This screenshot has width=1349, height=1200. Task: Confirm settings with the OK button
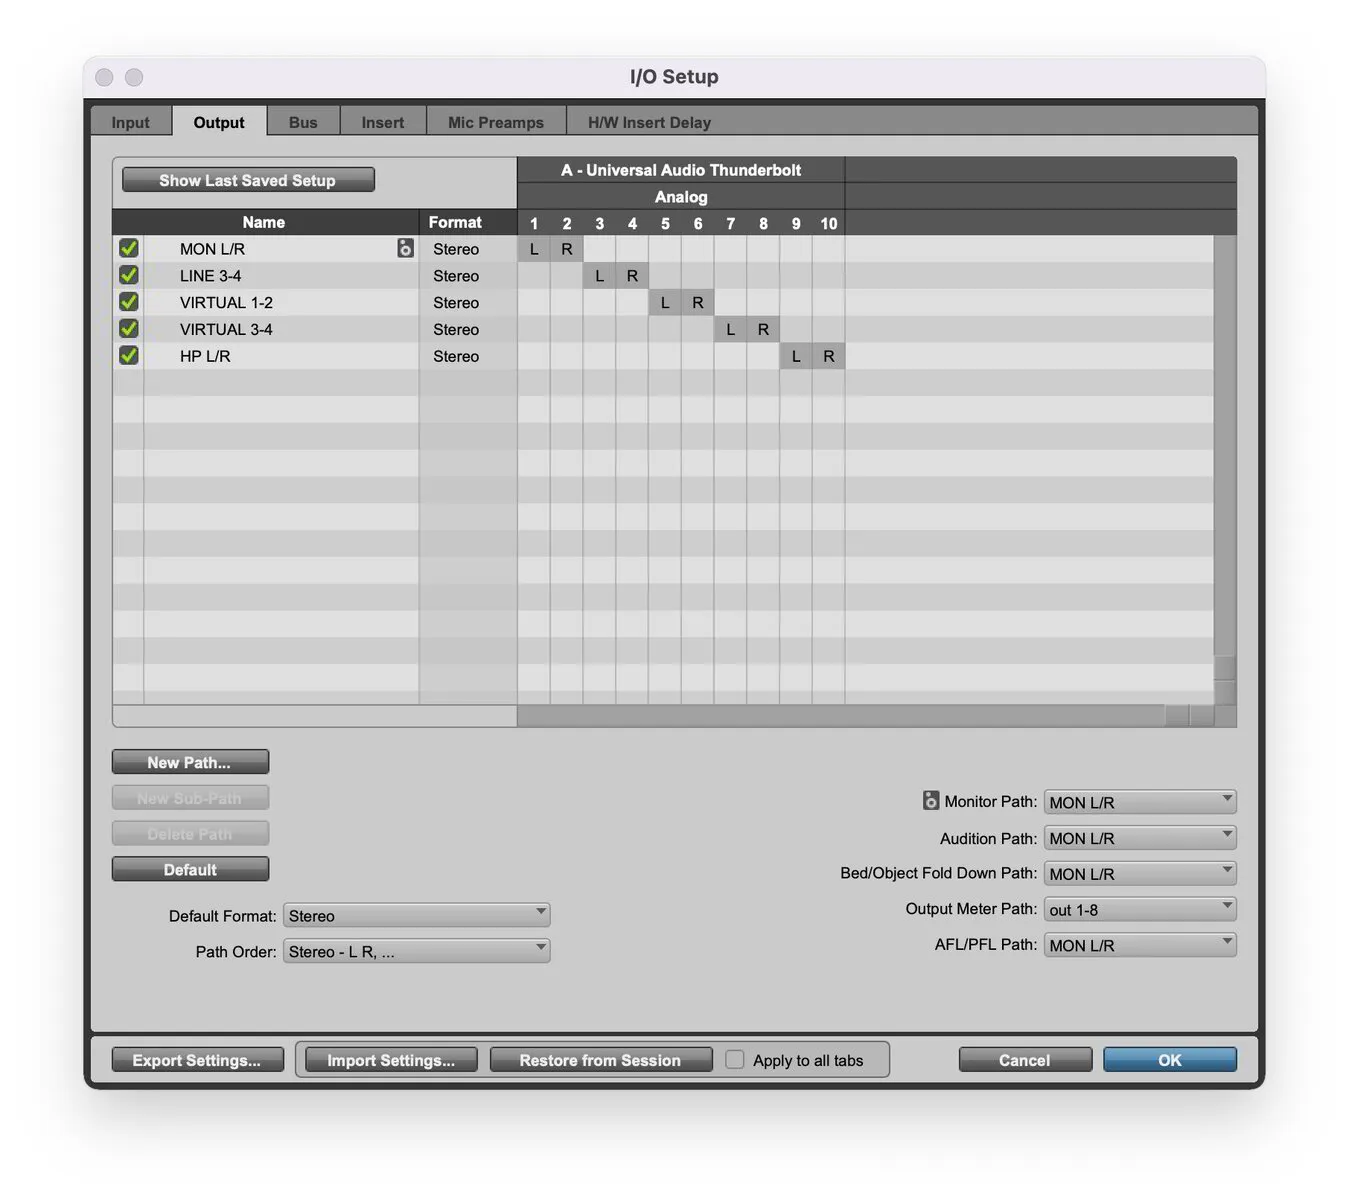point(1168,1059)
